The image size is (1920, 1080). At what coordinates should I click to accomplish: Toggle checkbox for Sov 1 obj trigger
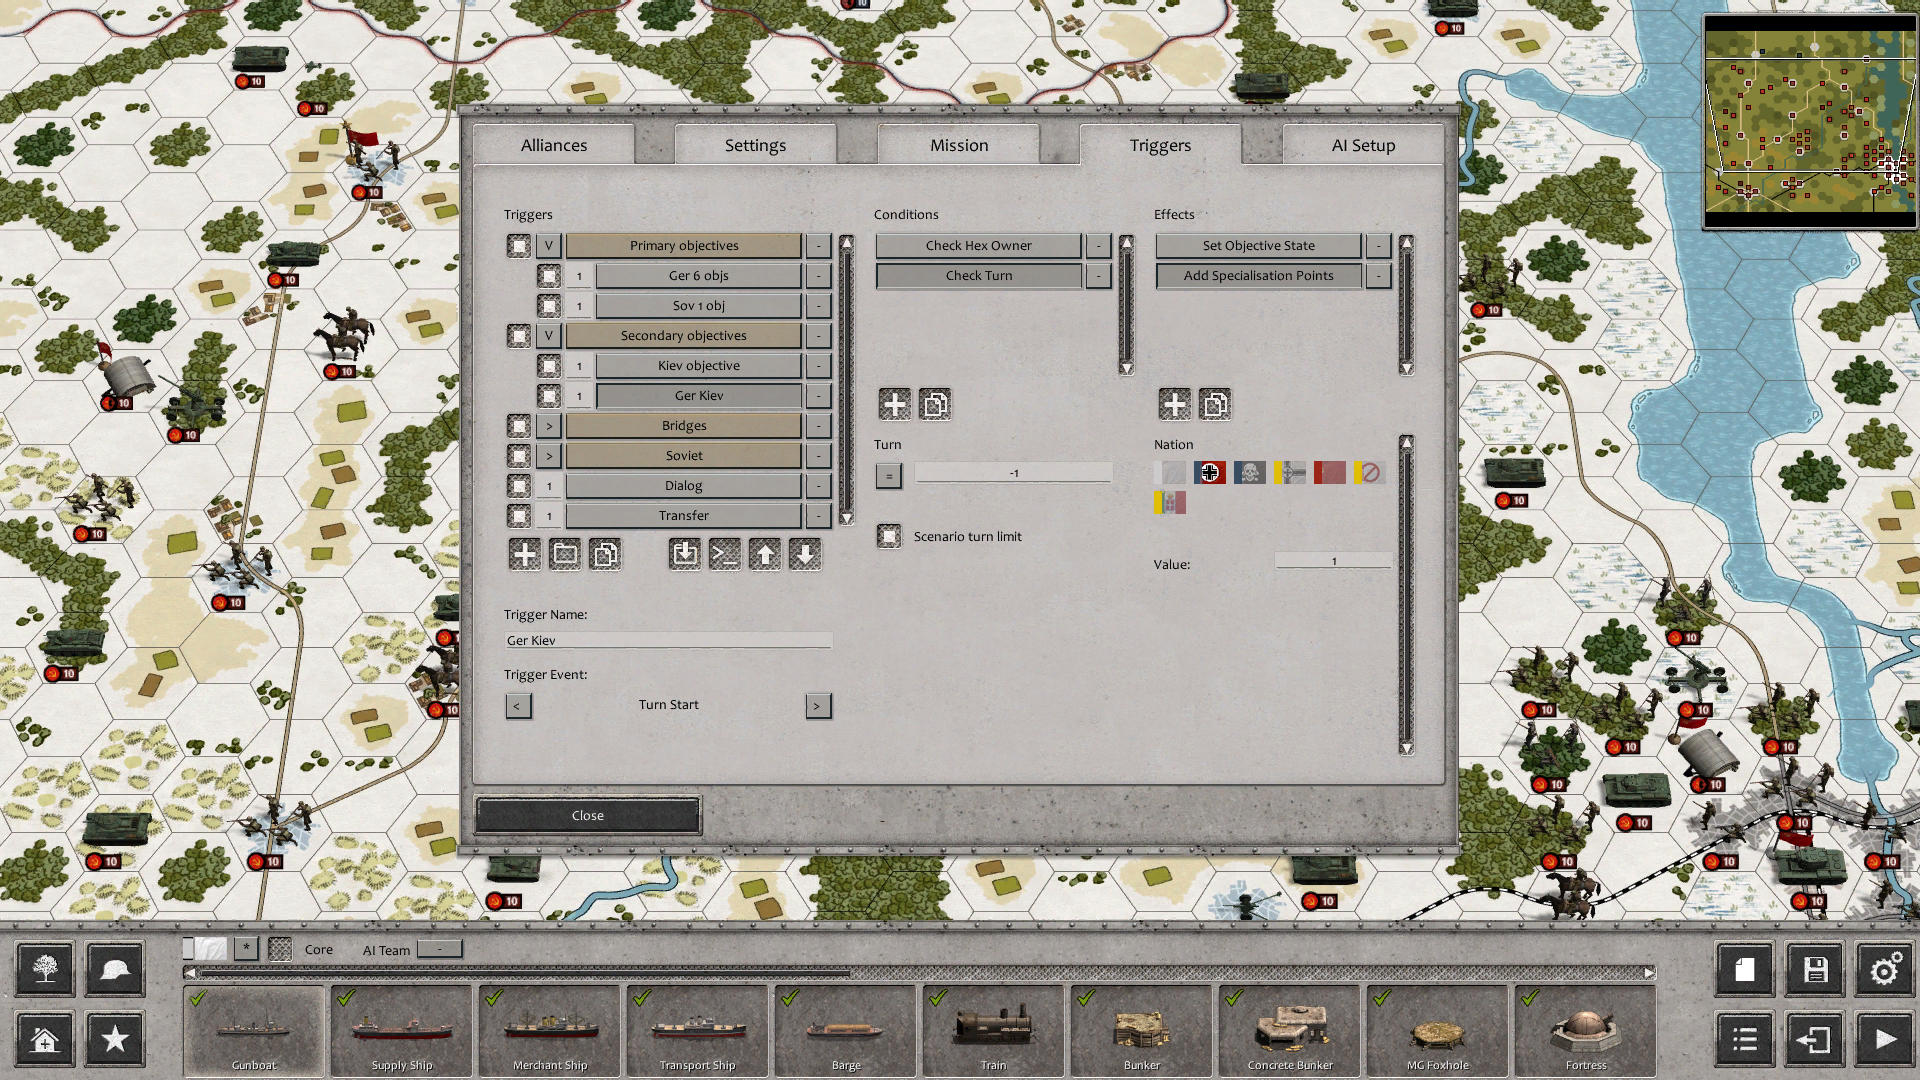548,305
